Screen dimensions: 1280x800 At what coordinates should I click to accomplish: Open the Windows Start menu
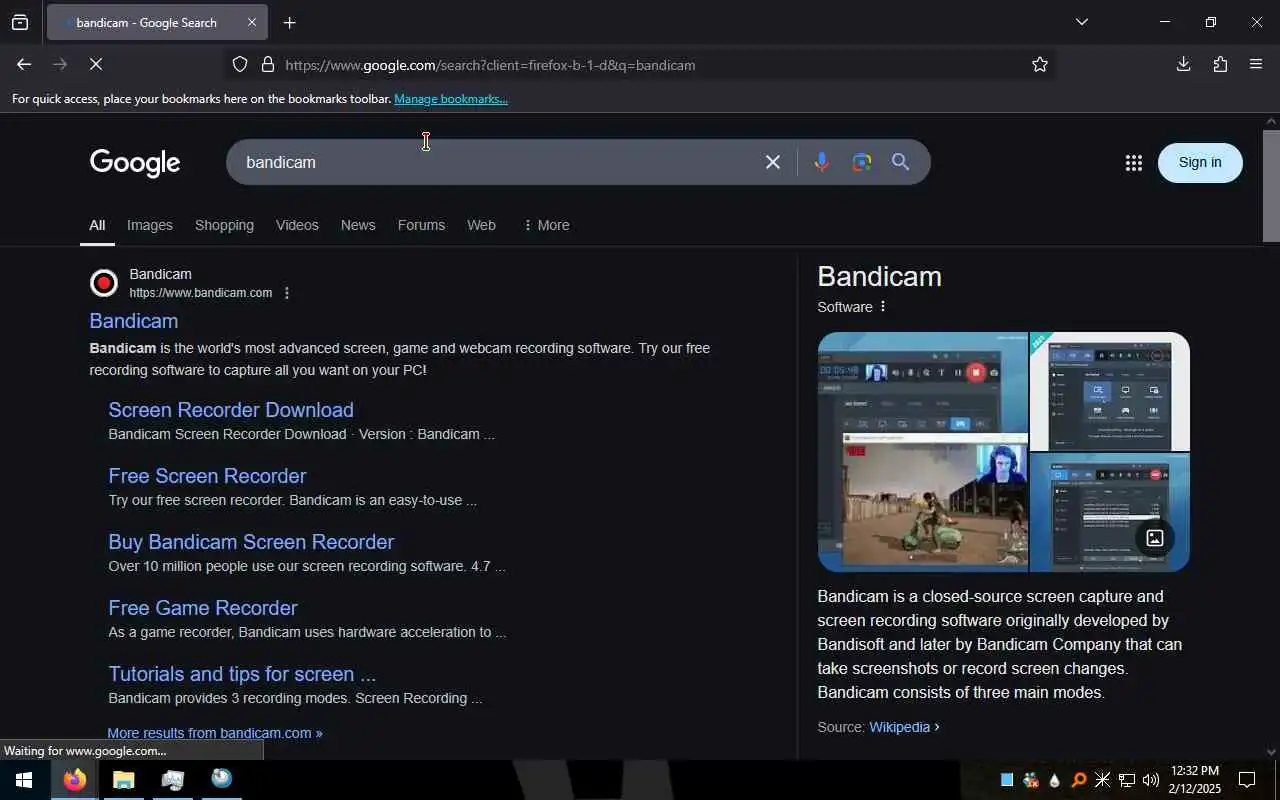tap(24, 780)
